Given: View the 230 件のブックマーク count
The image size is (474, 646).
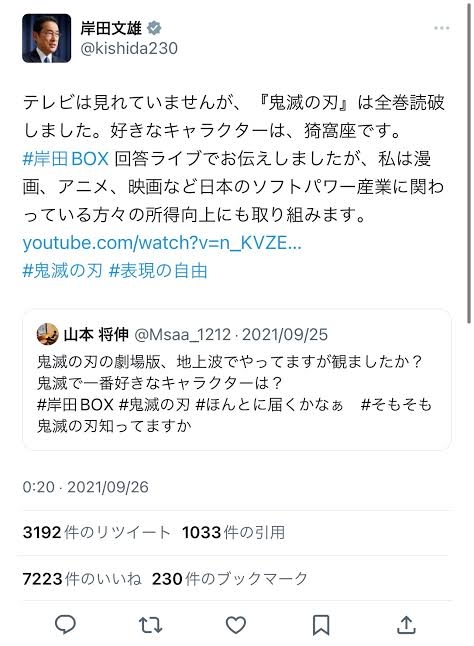Looking at the screenshot, I should [230, 579].
